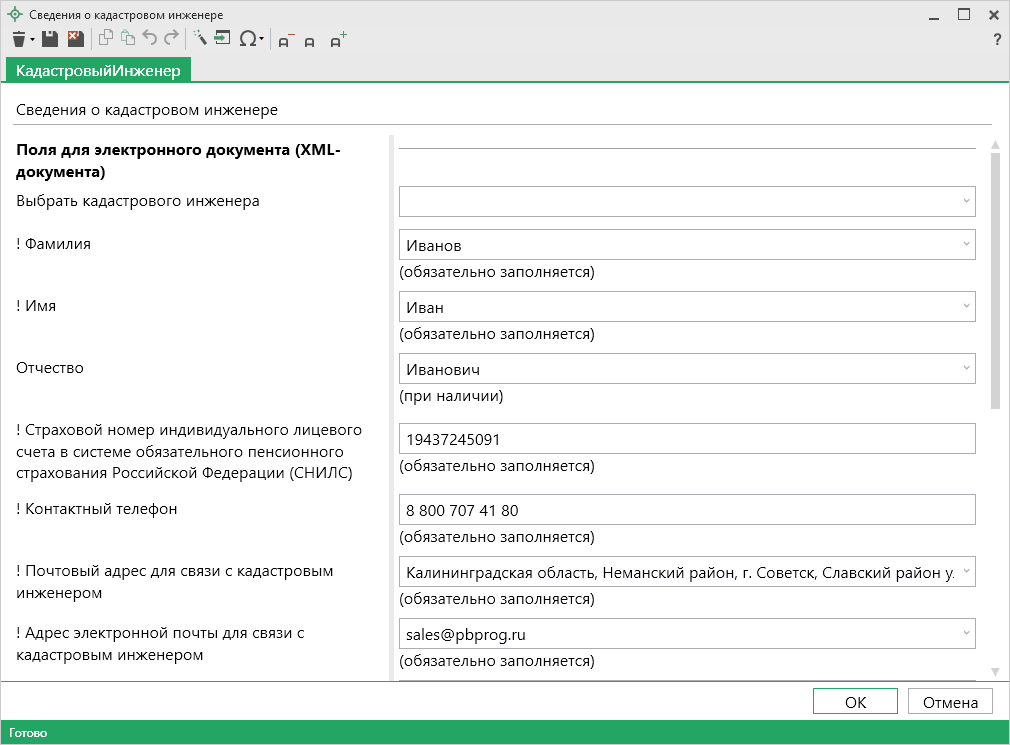
Task: Click the import arrow icon in toolbar
Action: tap(222, 39)
